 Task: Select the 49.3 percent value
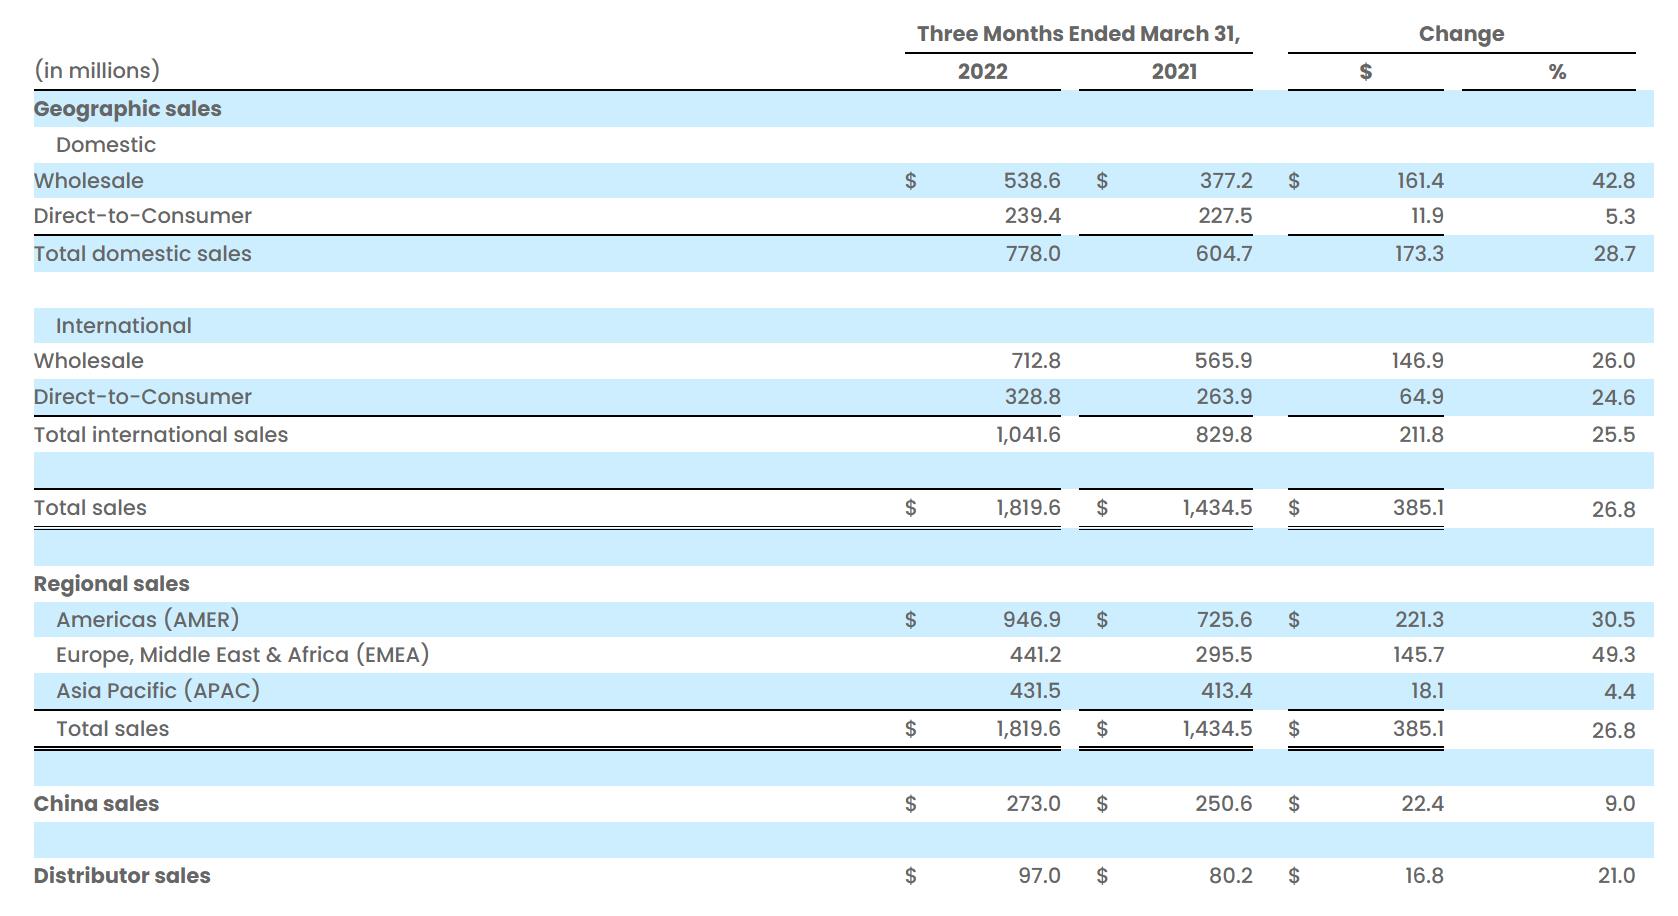1613,655
